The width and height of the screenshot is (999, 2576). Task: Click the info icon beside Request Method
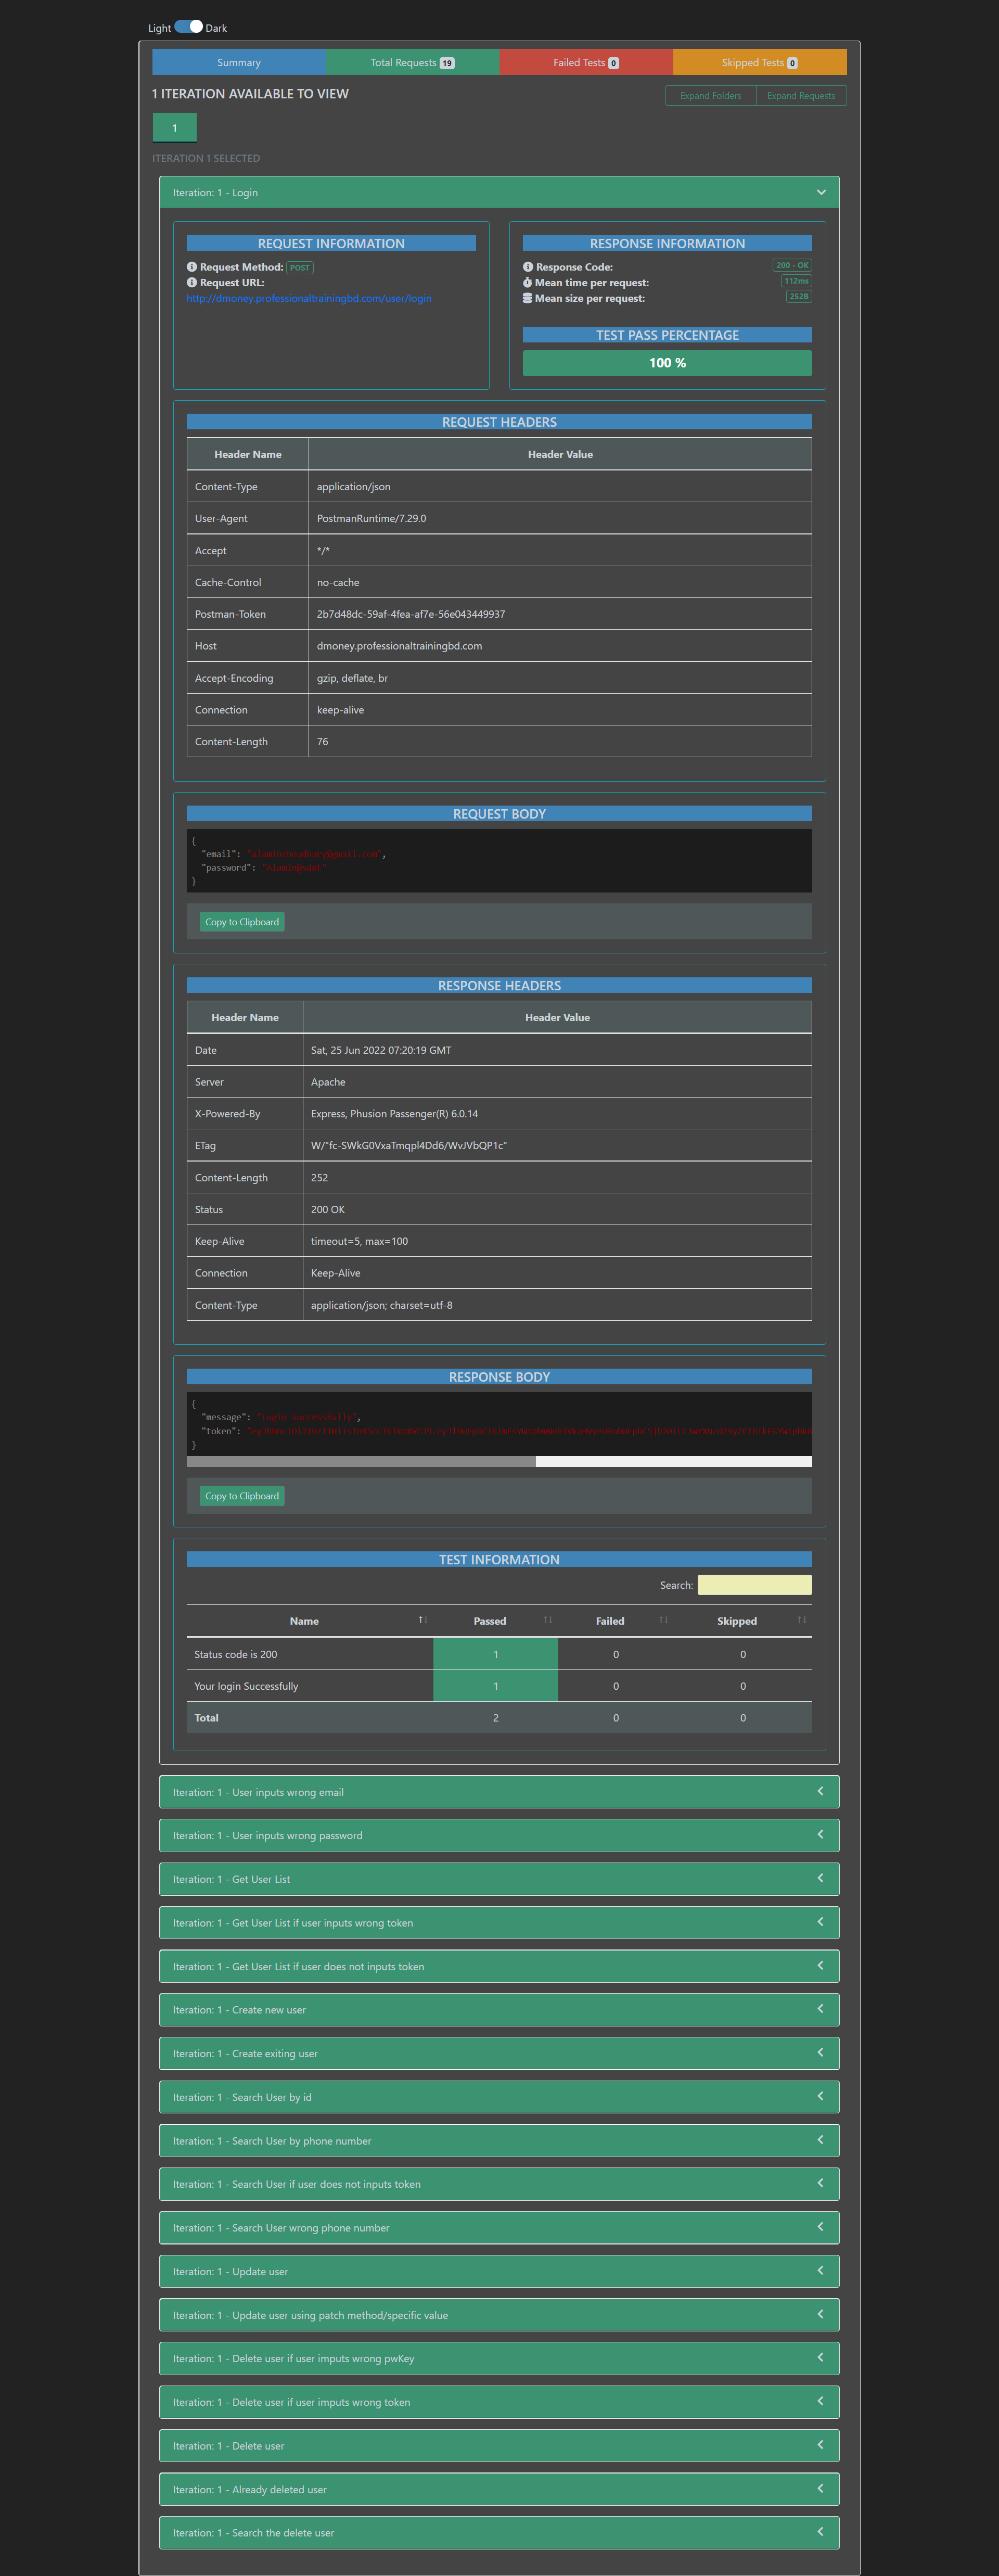click(192, 267)
